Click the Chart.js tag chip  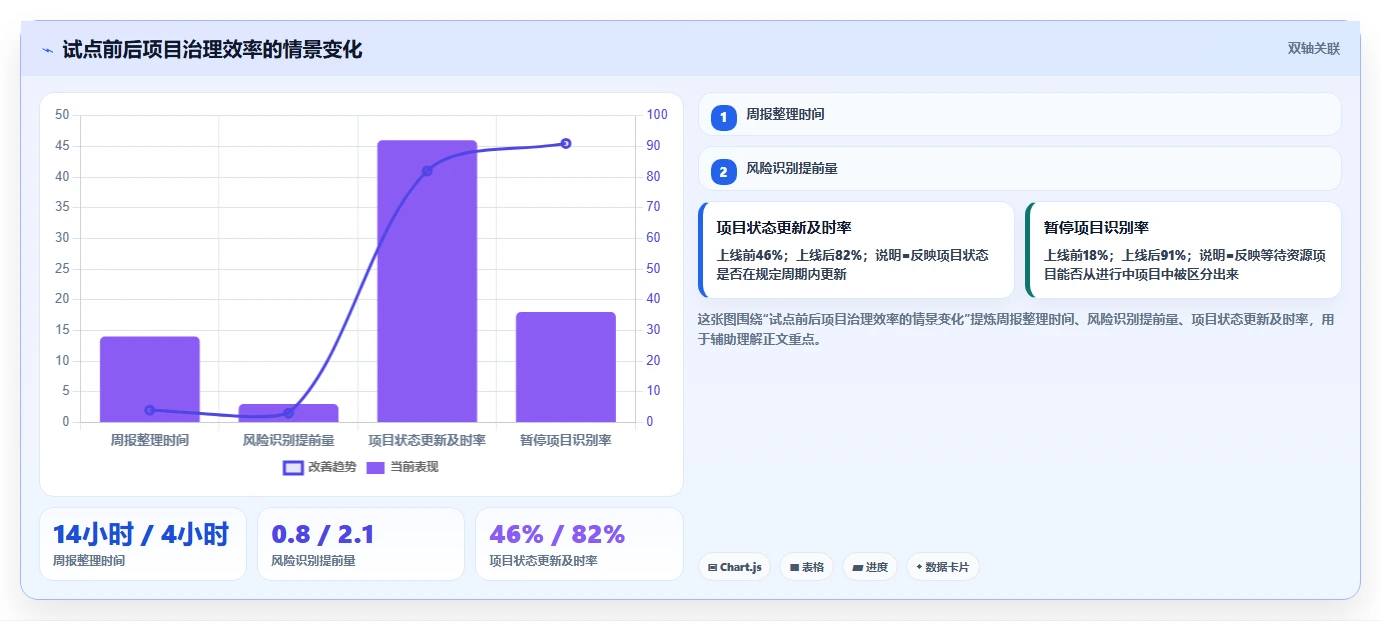point(734,567)
